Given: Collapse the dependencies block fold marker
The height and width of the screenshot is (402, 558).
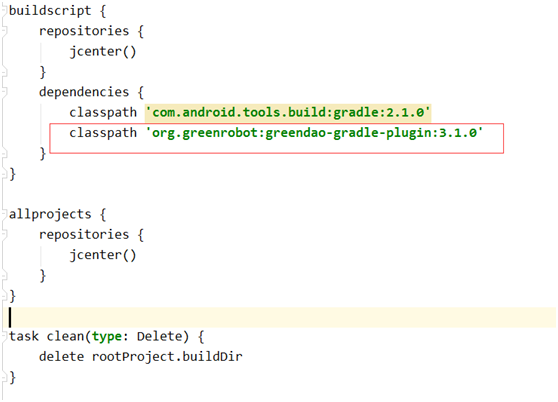Looking at the screenshot, I should tap(4, 92).
